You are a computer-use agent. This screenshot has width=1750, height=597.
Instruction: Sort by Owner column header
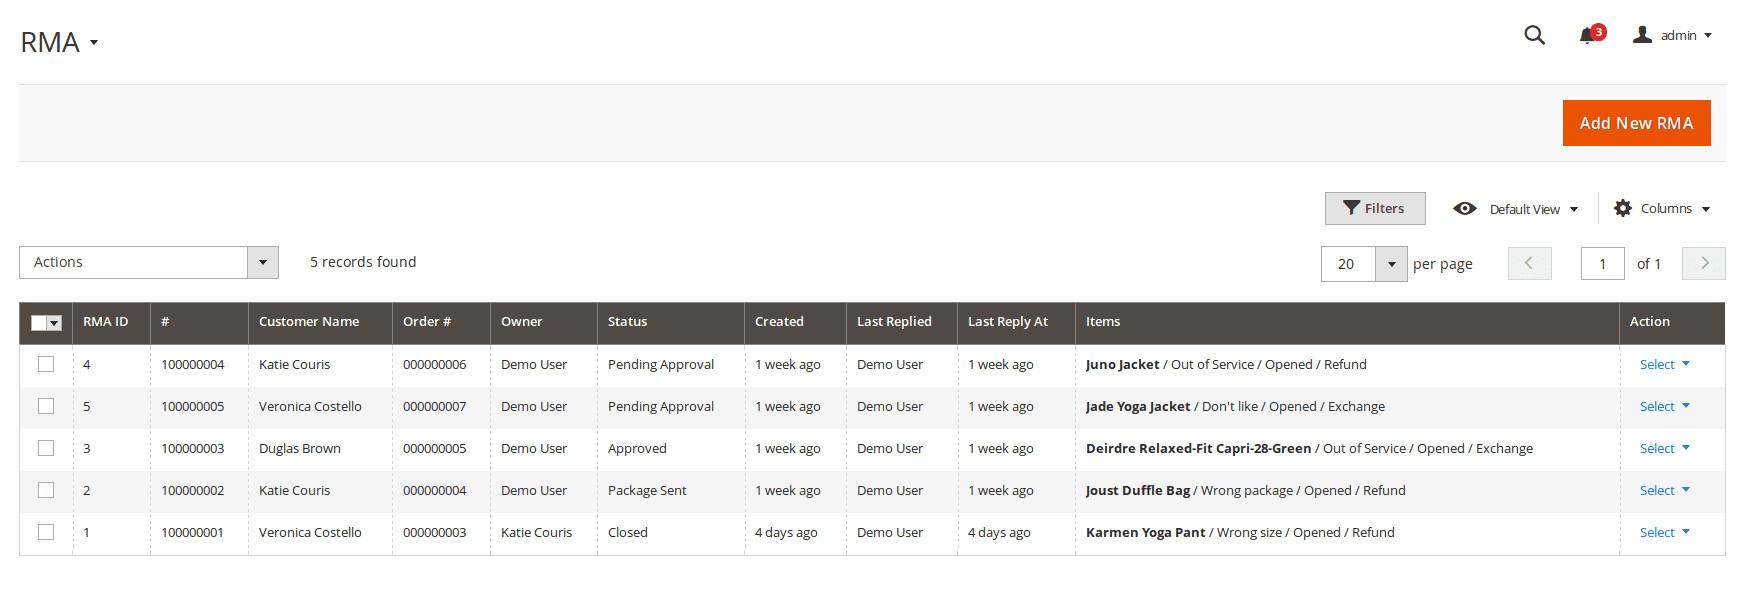tap(544, 322)
